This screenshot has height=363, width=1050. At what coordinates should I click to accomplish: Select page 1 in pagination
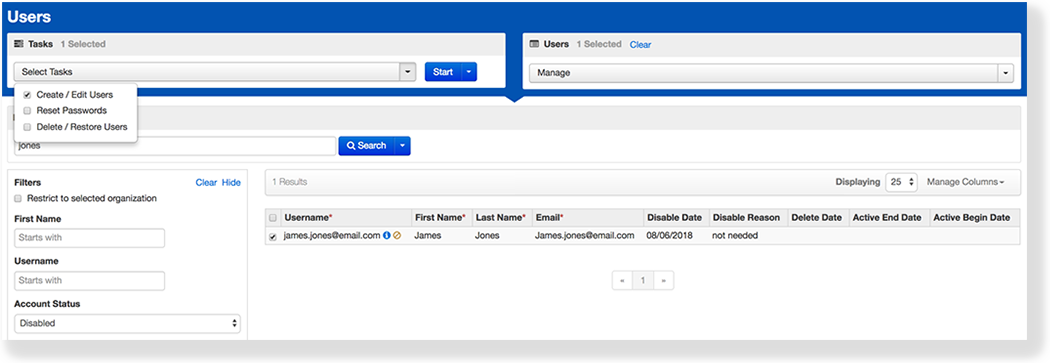coord(643,281)
